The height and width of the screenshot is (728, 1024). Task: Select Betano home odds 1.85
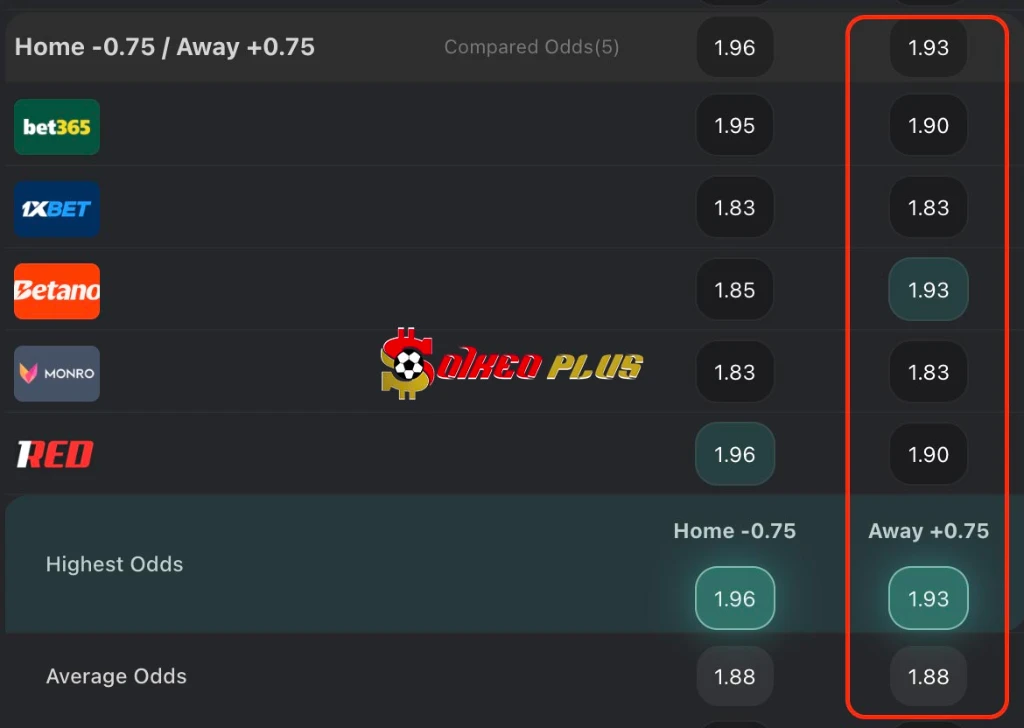tap(735, 290)
